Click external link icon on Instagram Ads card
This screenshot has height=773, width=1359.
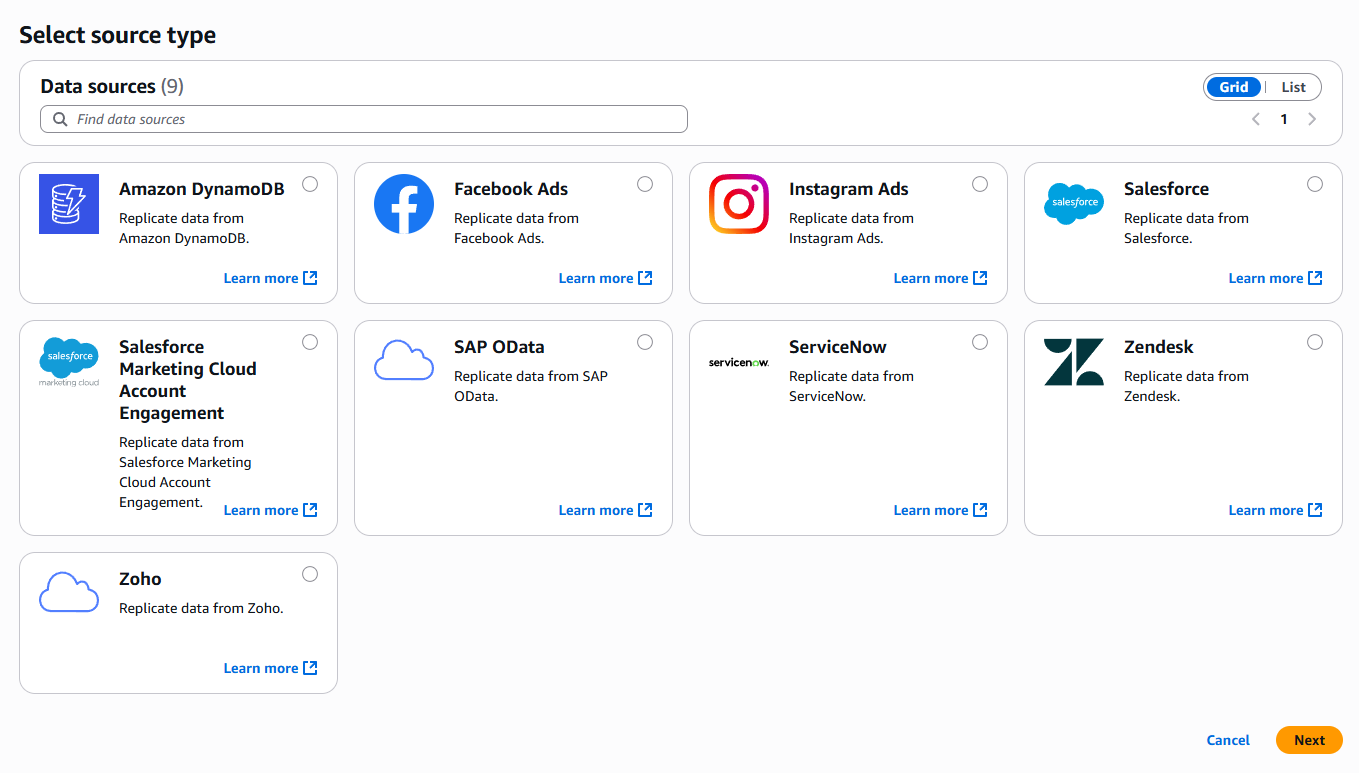[980, 278]
